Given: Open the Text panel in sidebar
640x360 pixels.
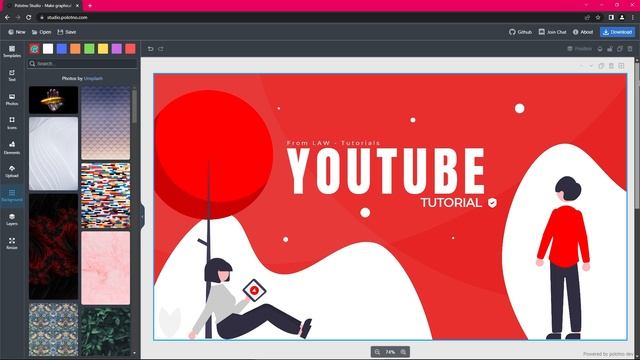Looking at the screenshot, I should point(12,75).
